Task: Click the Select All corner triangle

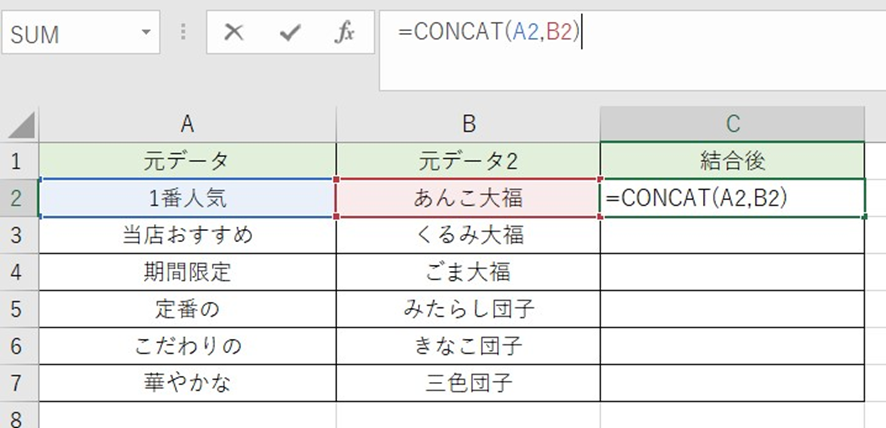Action: point(21,125)
